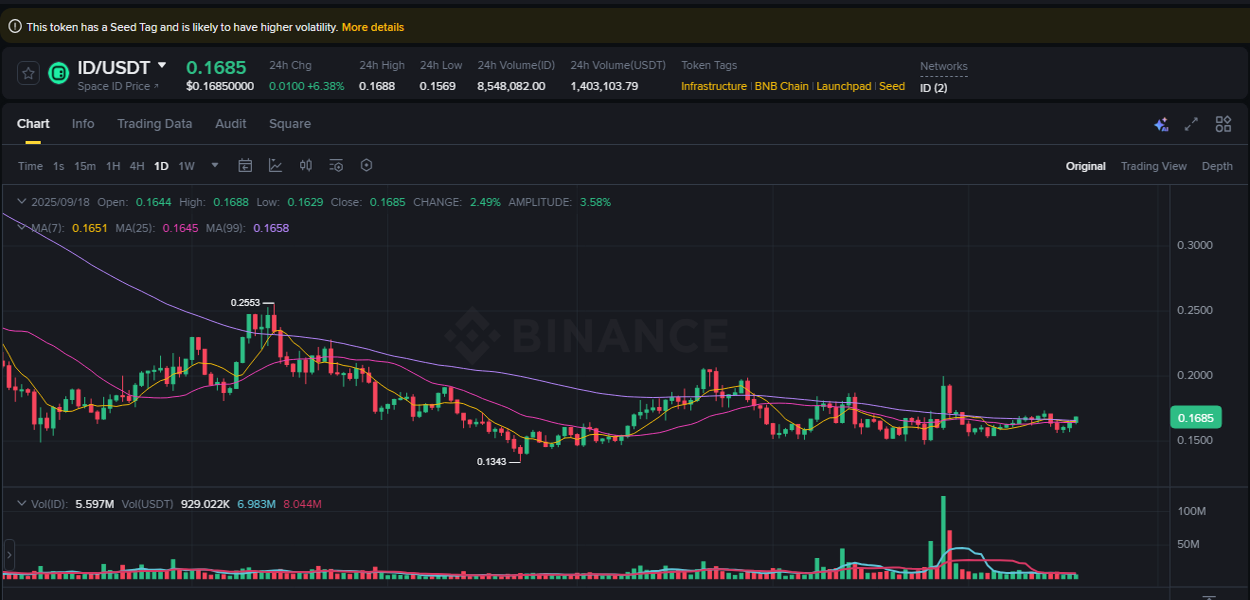This screenshot has width=1250, height=600.
Task: Open the Square tab
Action: click(x=290, y=123)
